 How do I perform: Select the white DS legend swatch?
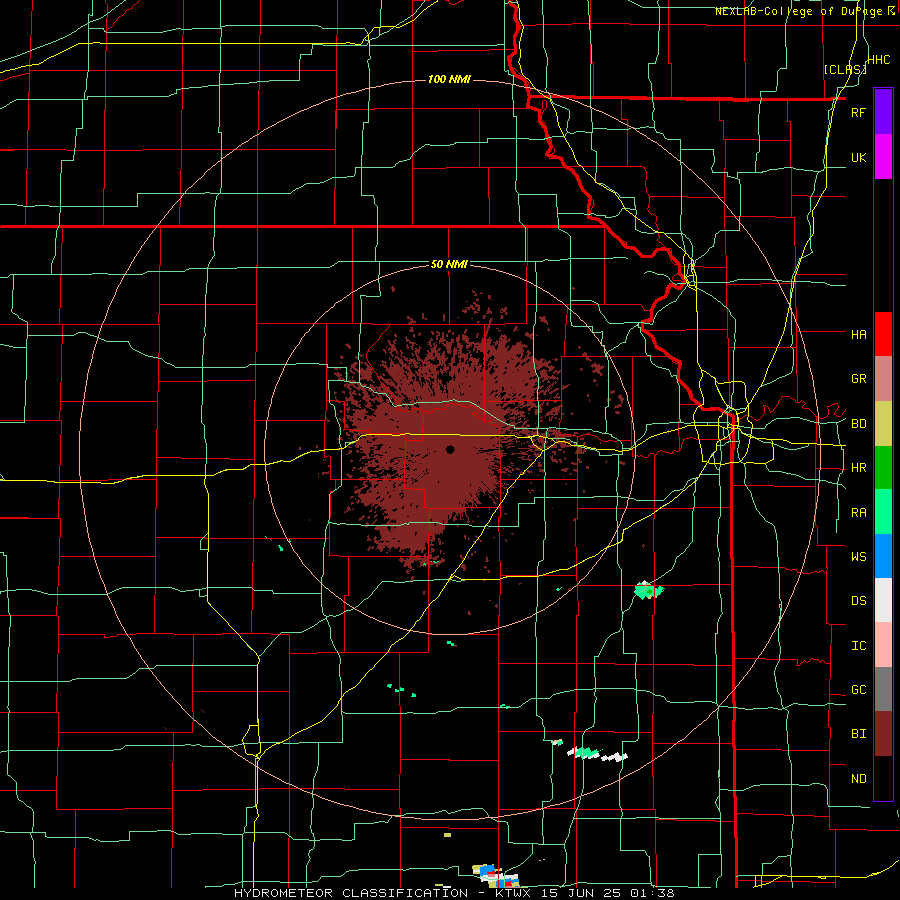(883, 600)
